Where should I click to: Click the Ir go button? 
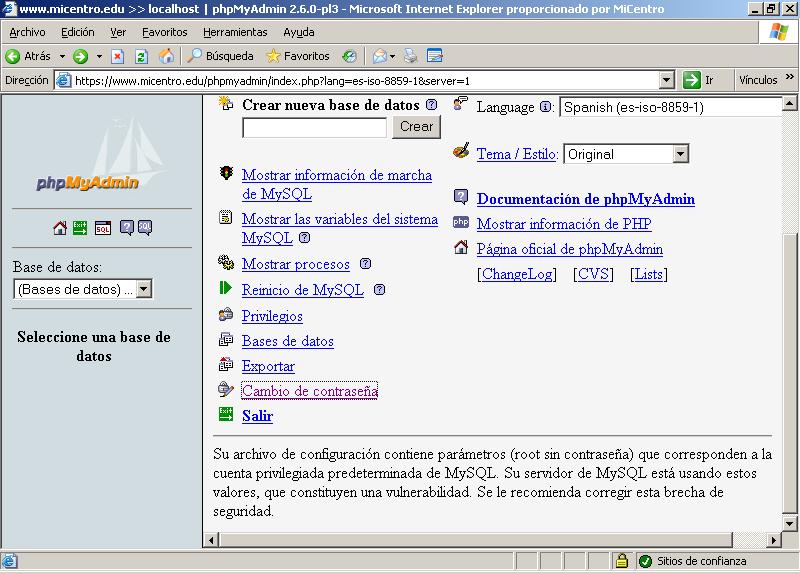coord(699,80)
